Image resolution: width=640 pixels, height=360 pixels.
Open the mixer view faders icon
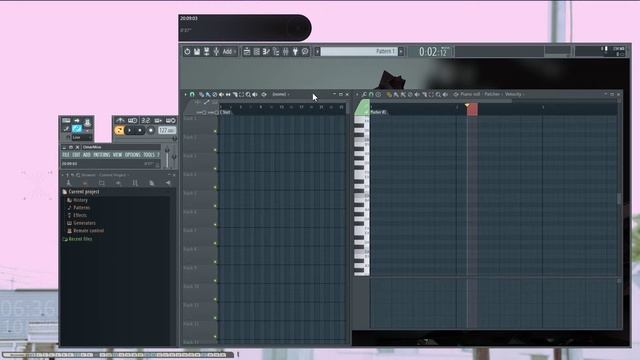point(286,51)
